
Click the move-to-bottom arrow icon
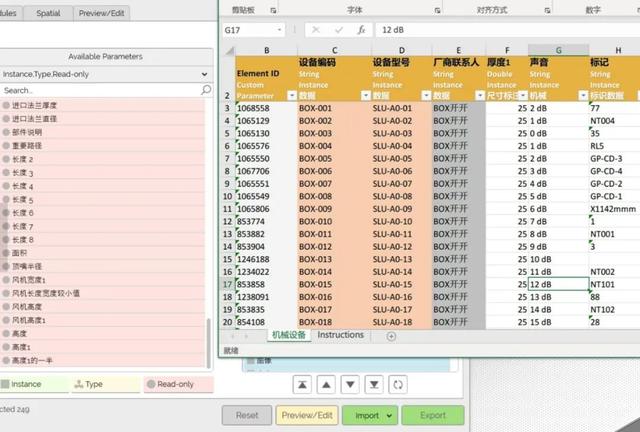(x=375, y=384)
